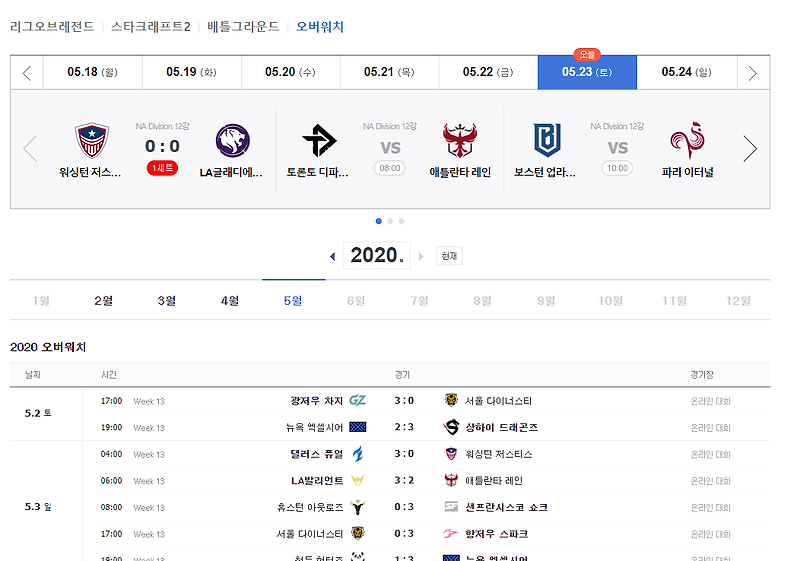Select date 05.22 (금)
800x561 pixels.
(488, 72)
